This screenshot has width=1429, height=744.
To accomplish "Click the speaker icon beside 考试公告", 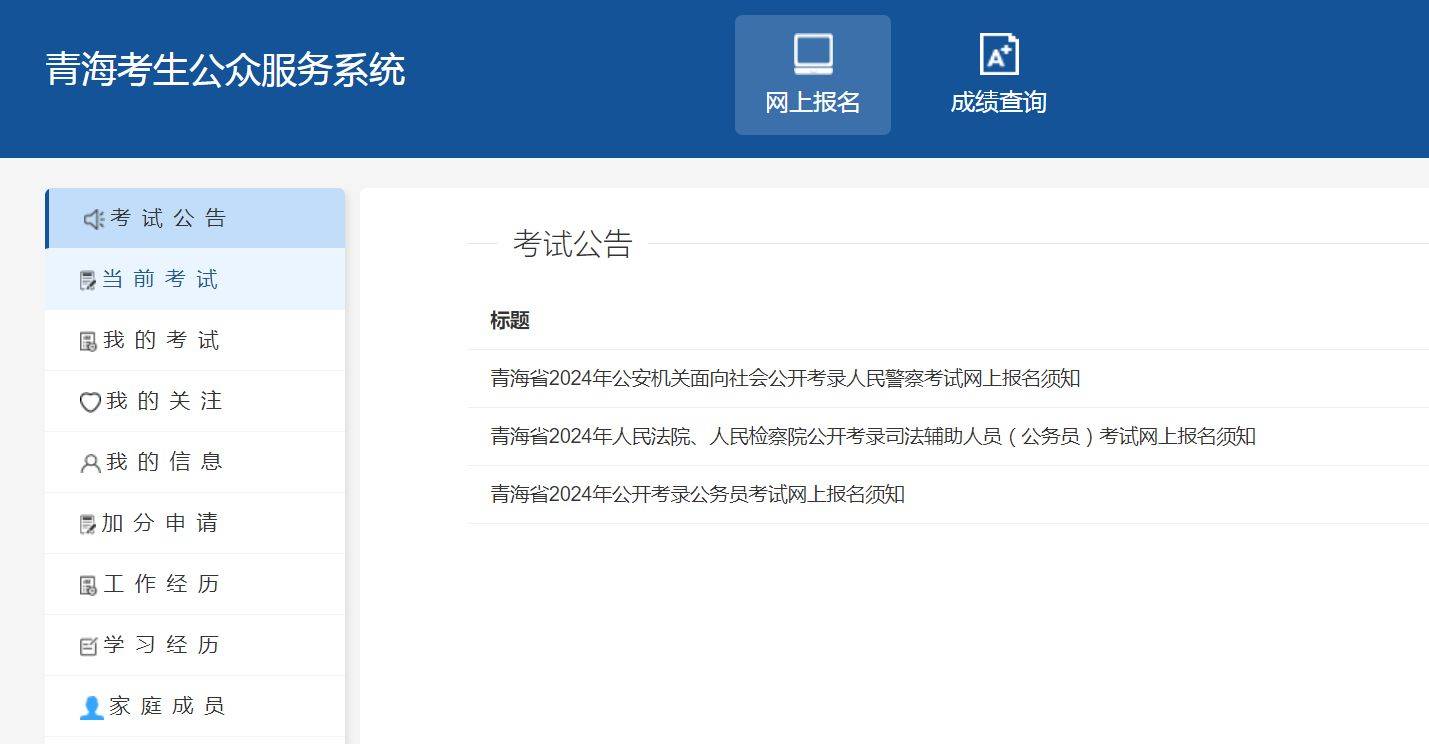I will point(93,219).
